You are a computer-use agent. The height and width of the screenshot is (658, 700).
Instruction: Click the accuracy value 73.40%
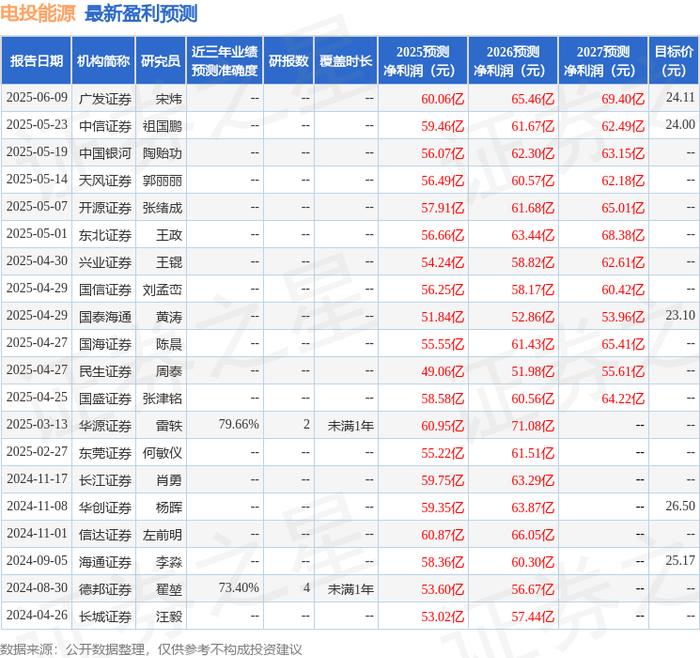click(x=239, y=587)
